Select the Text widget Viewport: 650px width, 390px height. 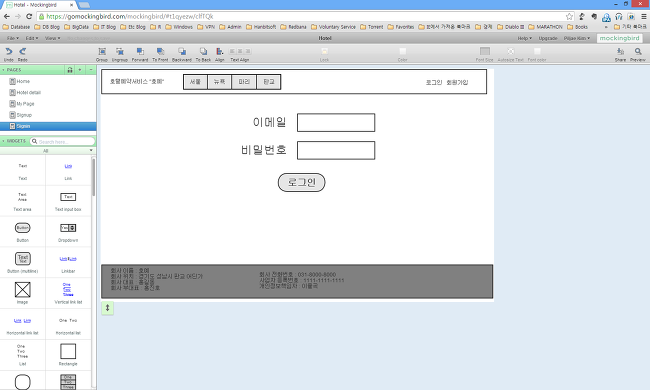pyautogui.click(x=23, y=171)
